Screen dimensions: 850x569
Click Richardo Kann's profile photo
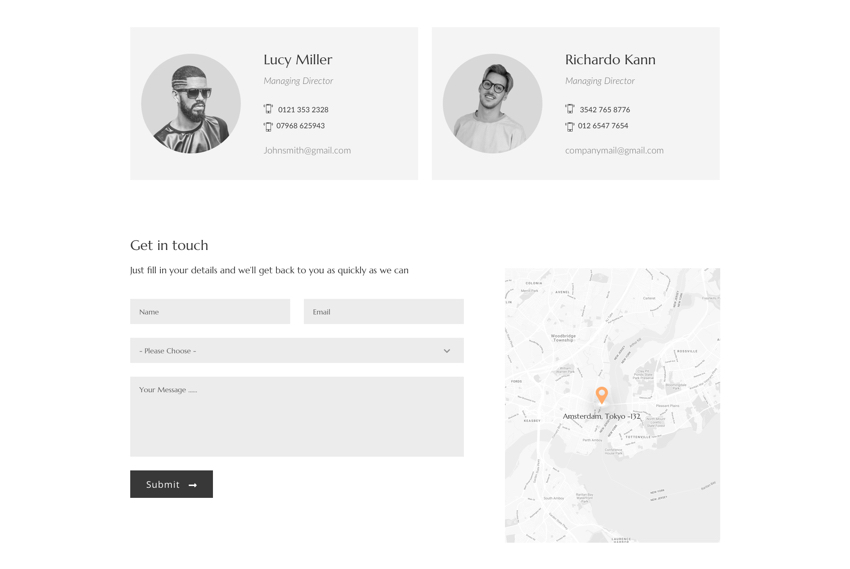[492, 103]
